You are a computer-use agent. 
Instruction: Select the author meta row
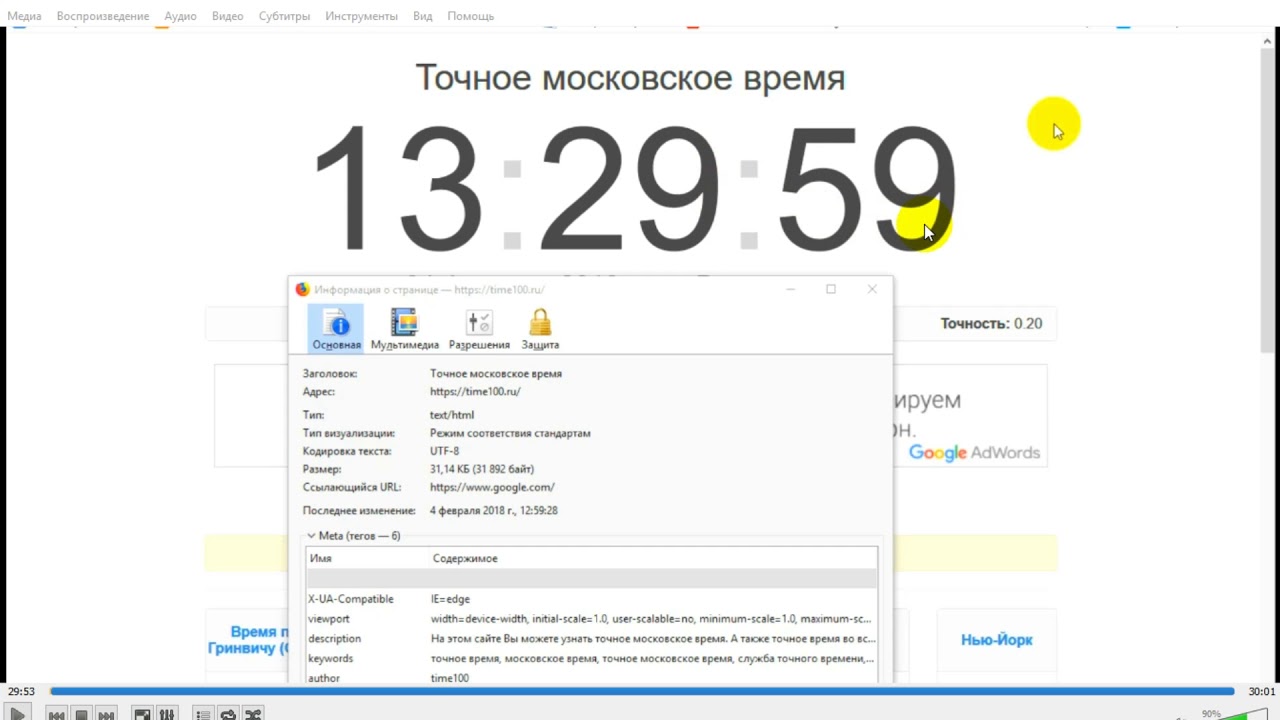[591, 678]
